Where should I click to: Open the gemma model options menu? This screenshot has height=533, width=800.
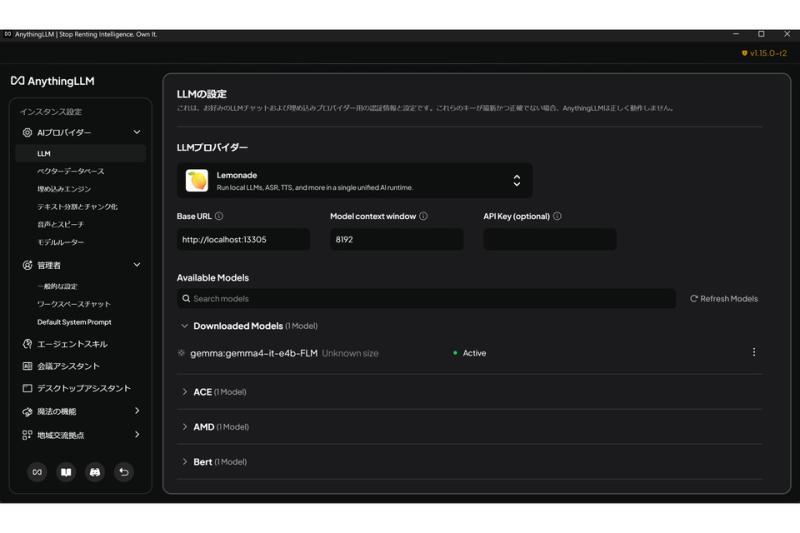pyautogui.click(x=754, y=352)
